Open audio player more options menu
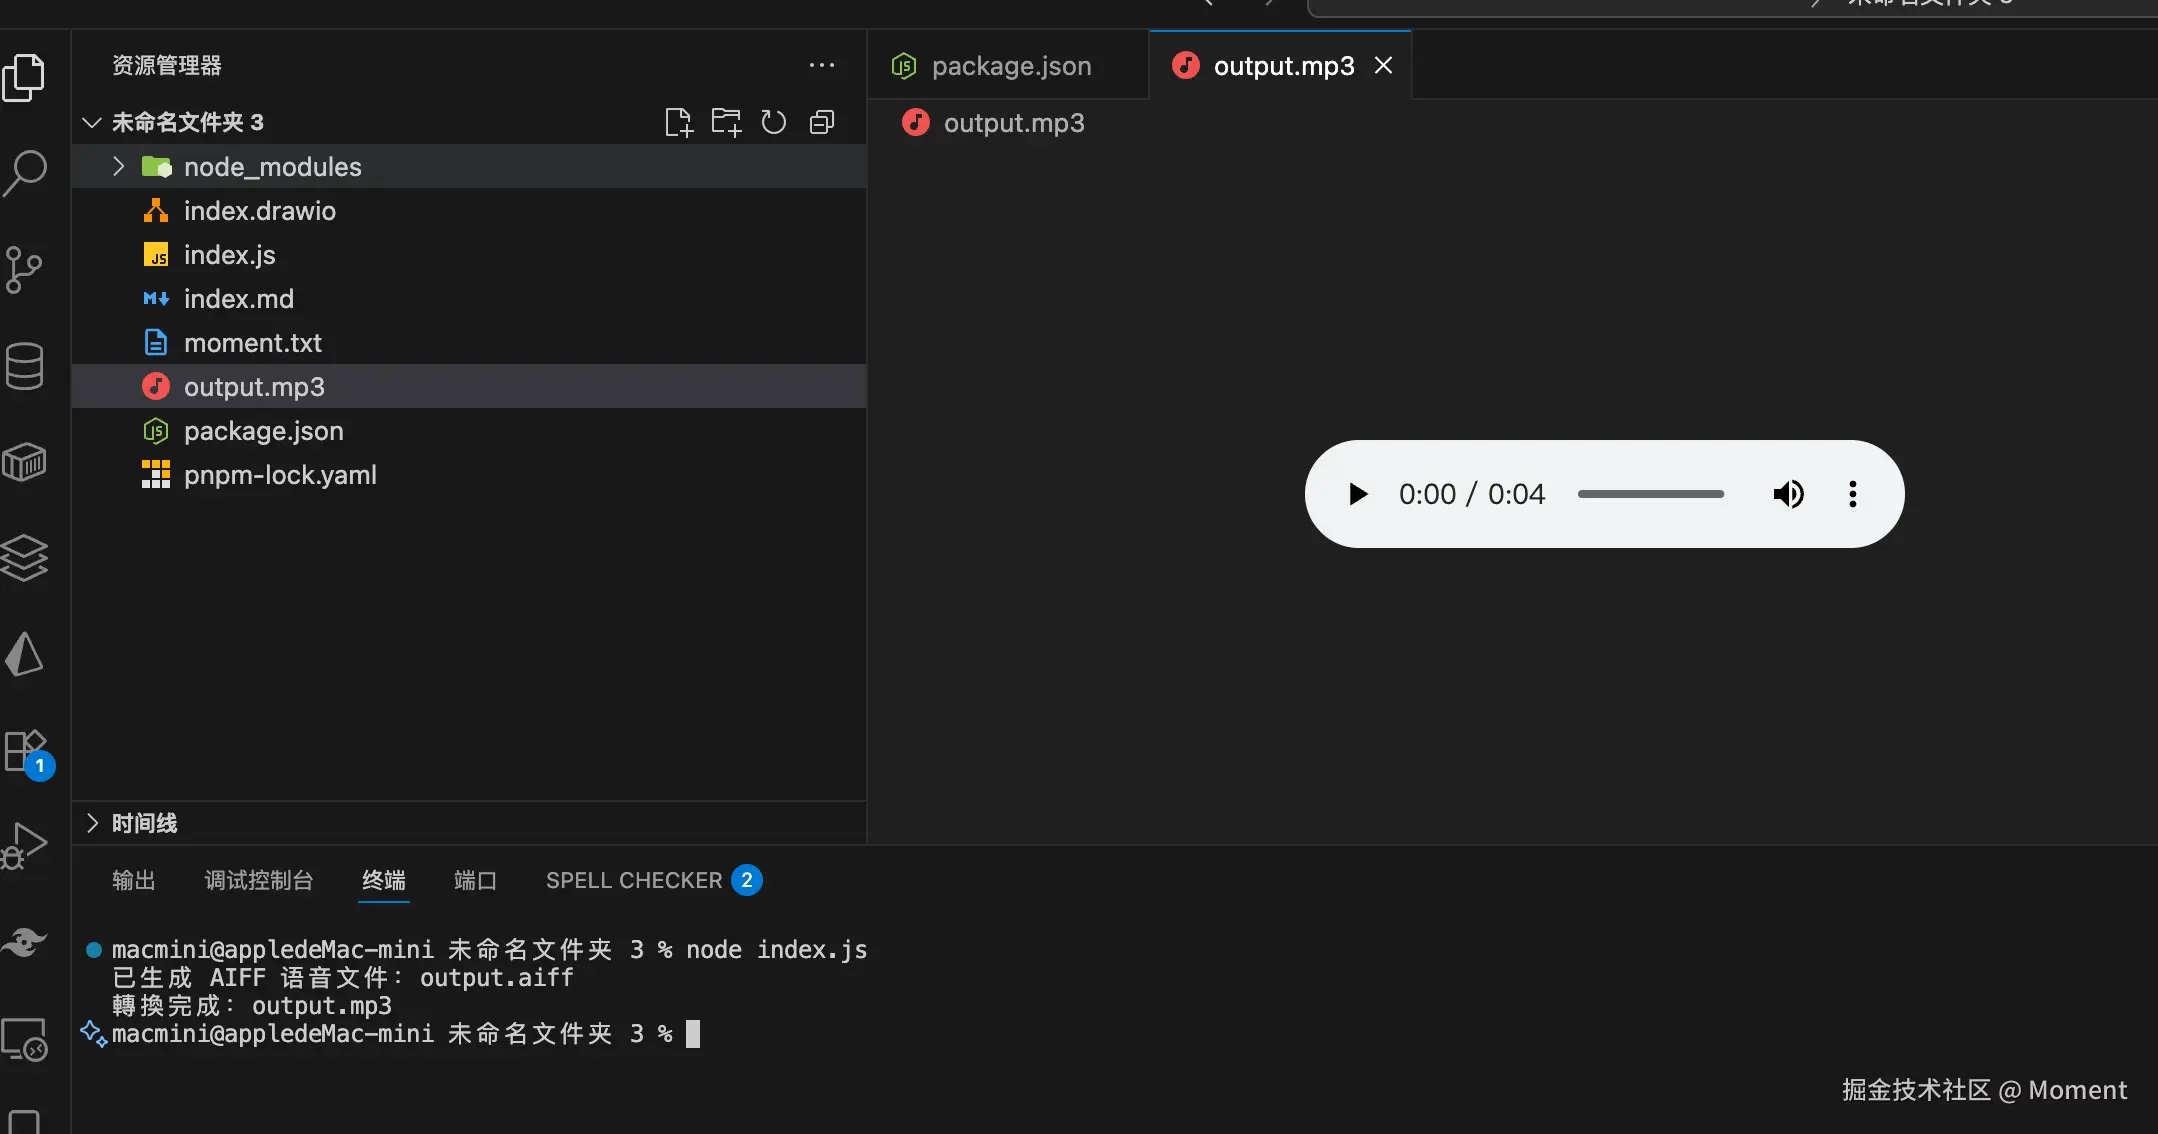This screenshot has width=2158, height=1134. pyautogui.click(x=1852, y=494)
